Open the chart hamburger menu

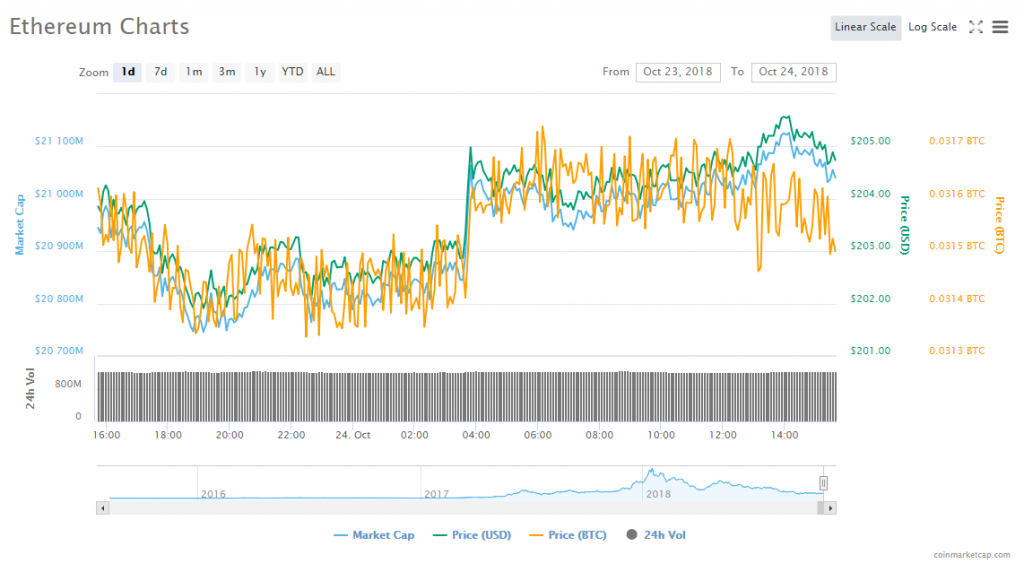[1000, 27]
